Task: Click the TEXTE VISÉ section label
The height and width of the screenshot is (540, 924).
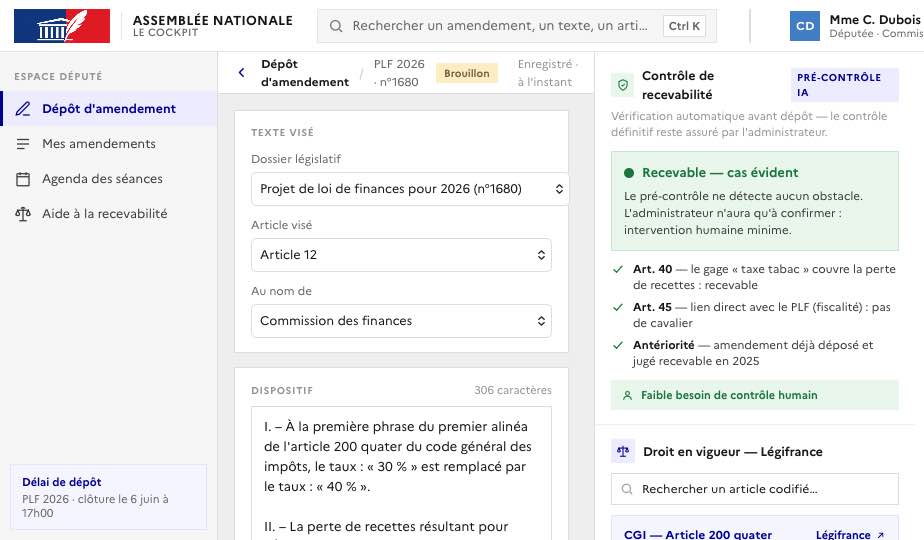Action: (282, 133)
